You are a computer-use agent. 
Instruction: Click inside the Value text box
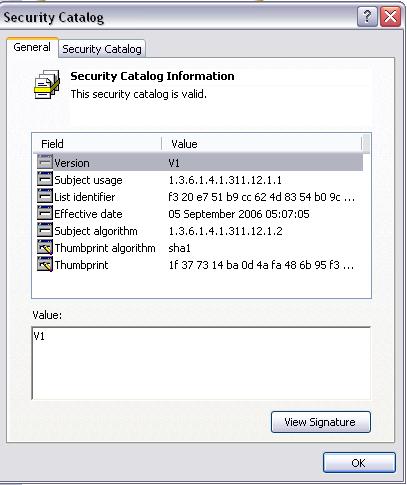pyautogui.click(x=201, y=363)
